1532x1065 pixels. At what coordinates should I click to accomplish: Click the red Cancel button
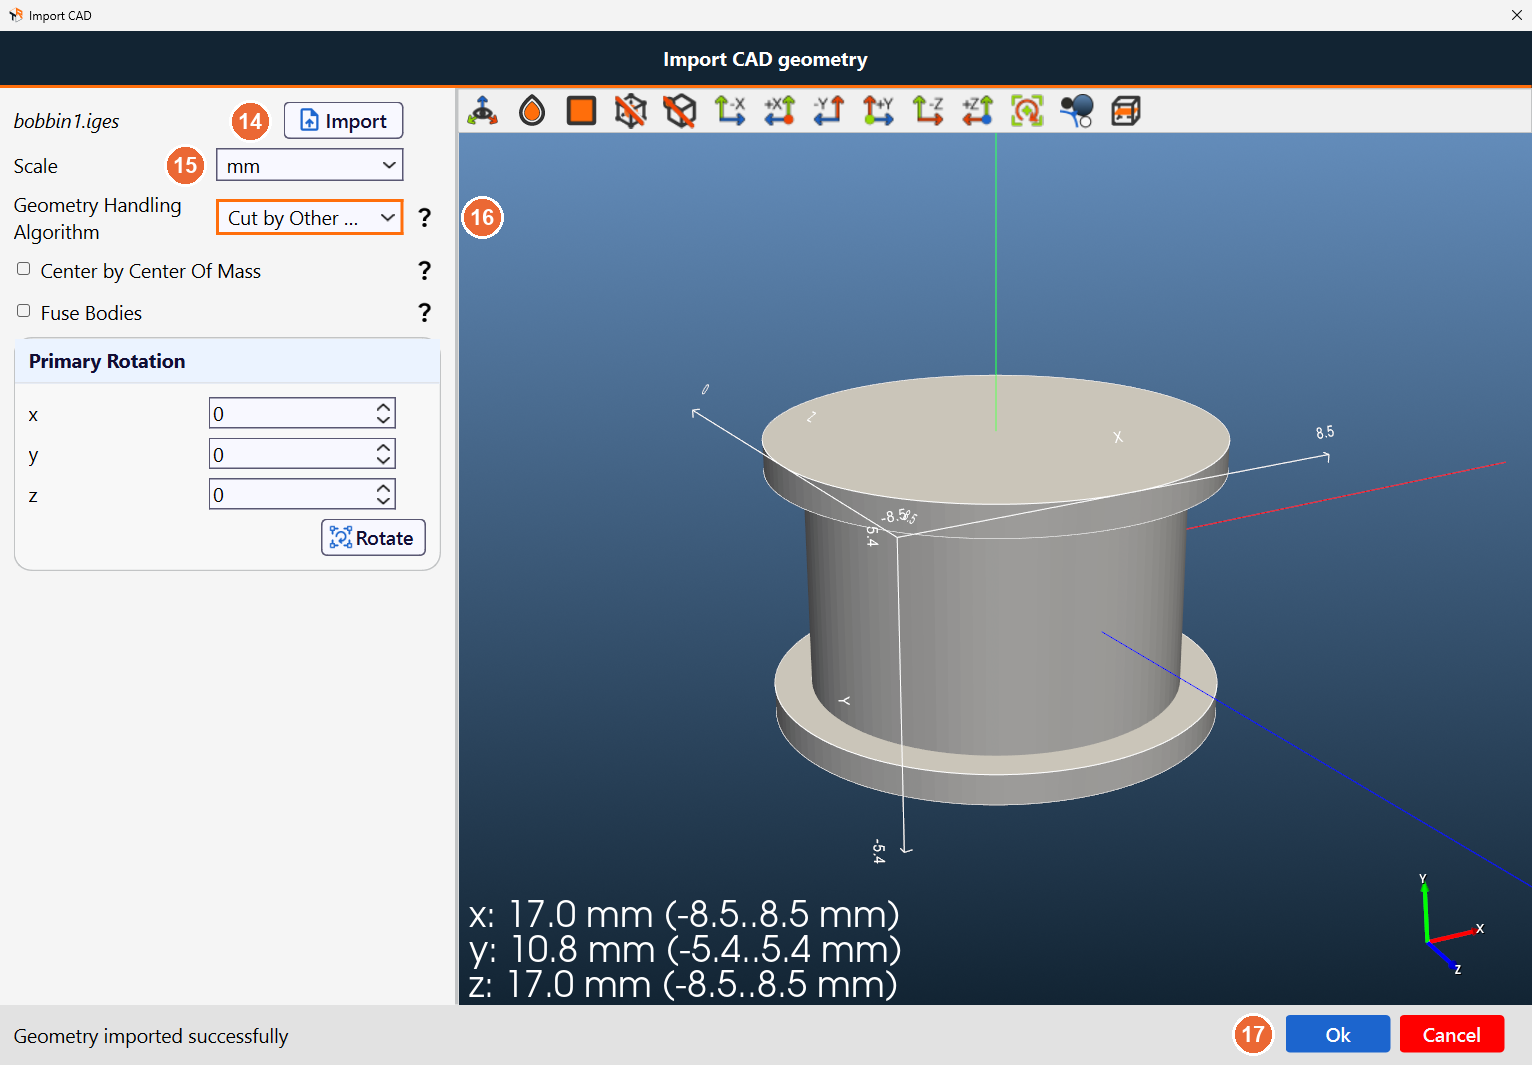1452,1035
